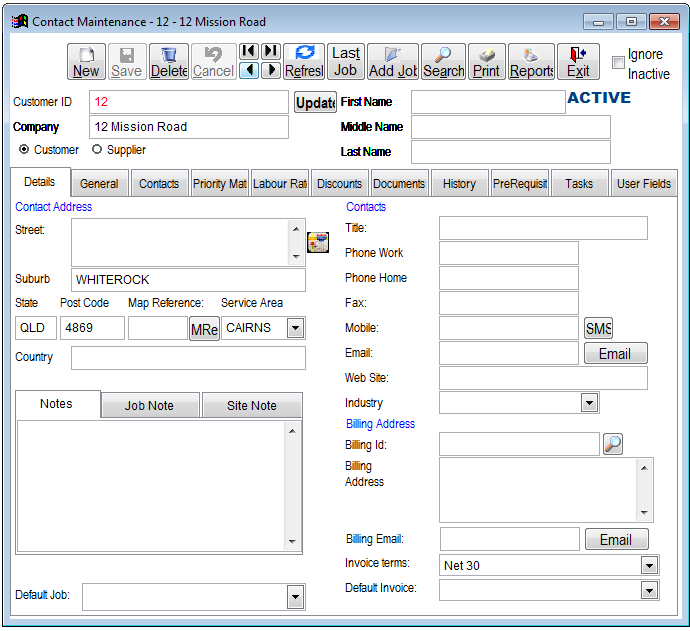Expand the Industry dropdown
690x631 pixels.
589,403
